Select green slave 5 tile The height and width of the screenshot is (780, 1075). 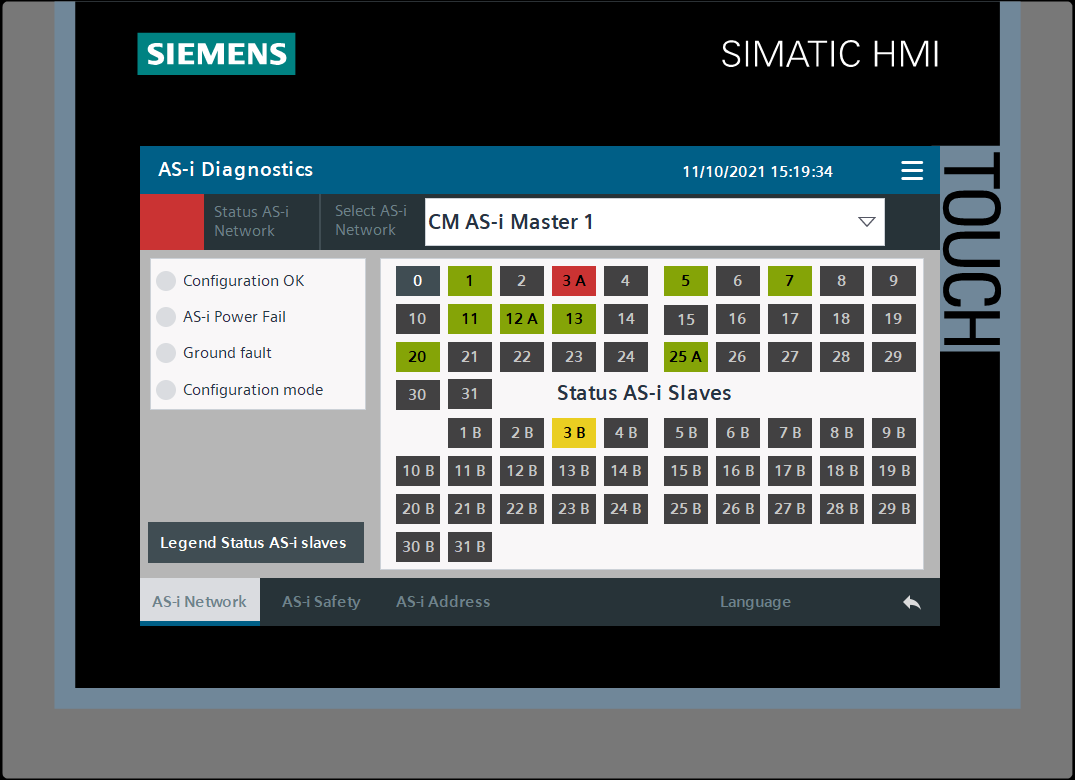point(686,280)
